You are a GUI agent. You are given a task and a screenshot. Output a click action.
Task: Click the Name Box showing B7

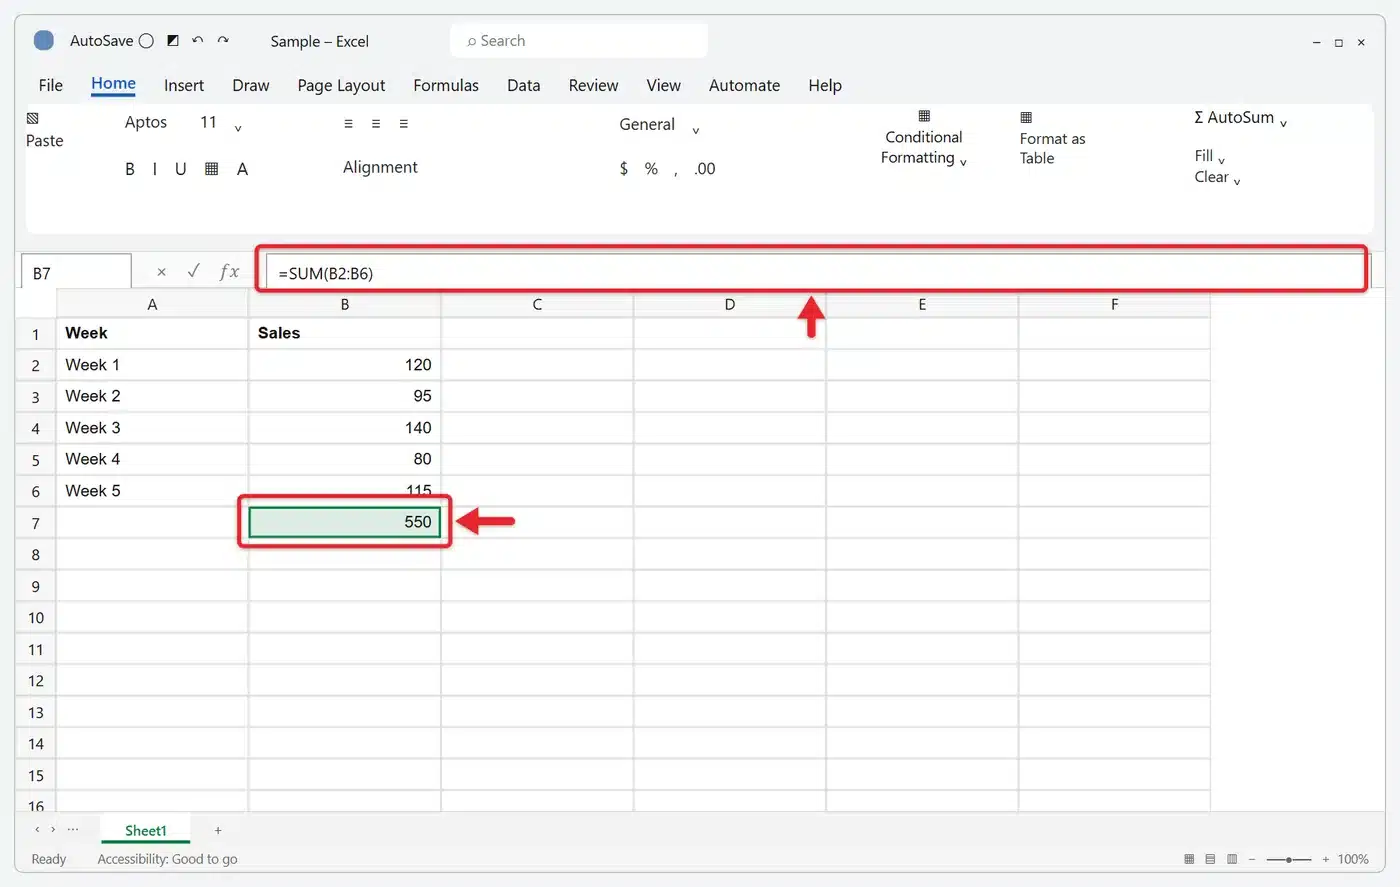(x=76, y=272)
